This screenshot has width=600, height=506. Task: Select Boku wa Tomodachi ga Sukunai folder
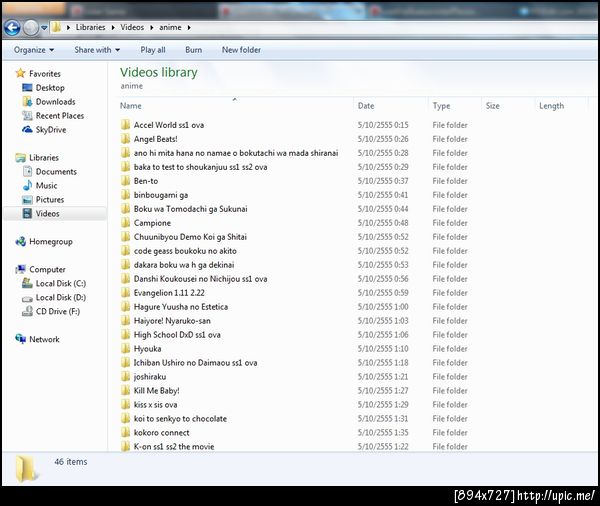191,209
